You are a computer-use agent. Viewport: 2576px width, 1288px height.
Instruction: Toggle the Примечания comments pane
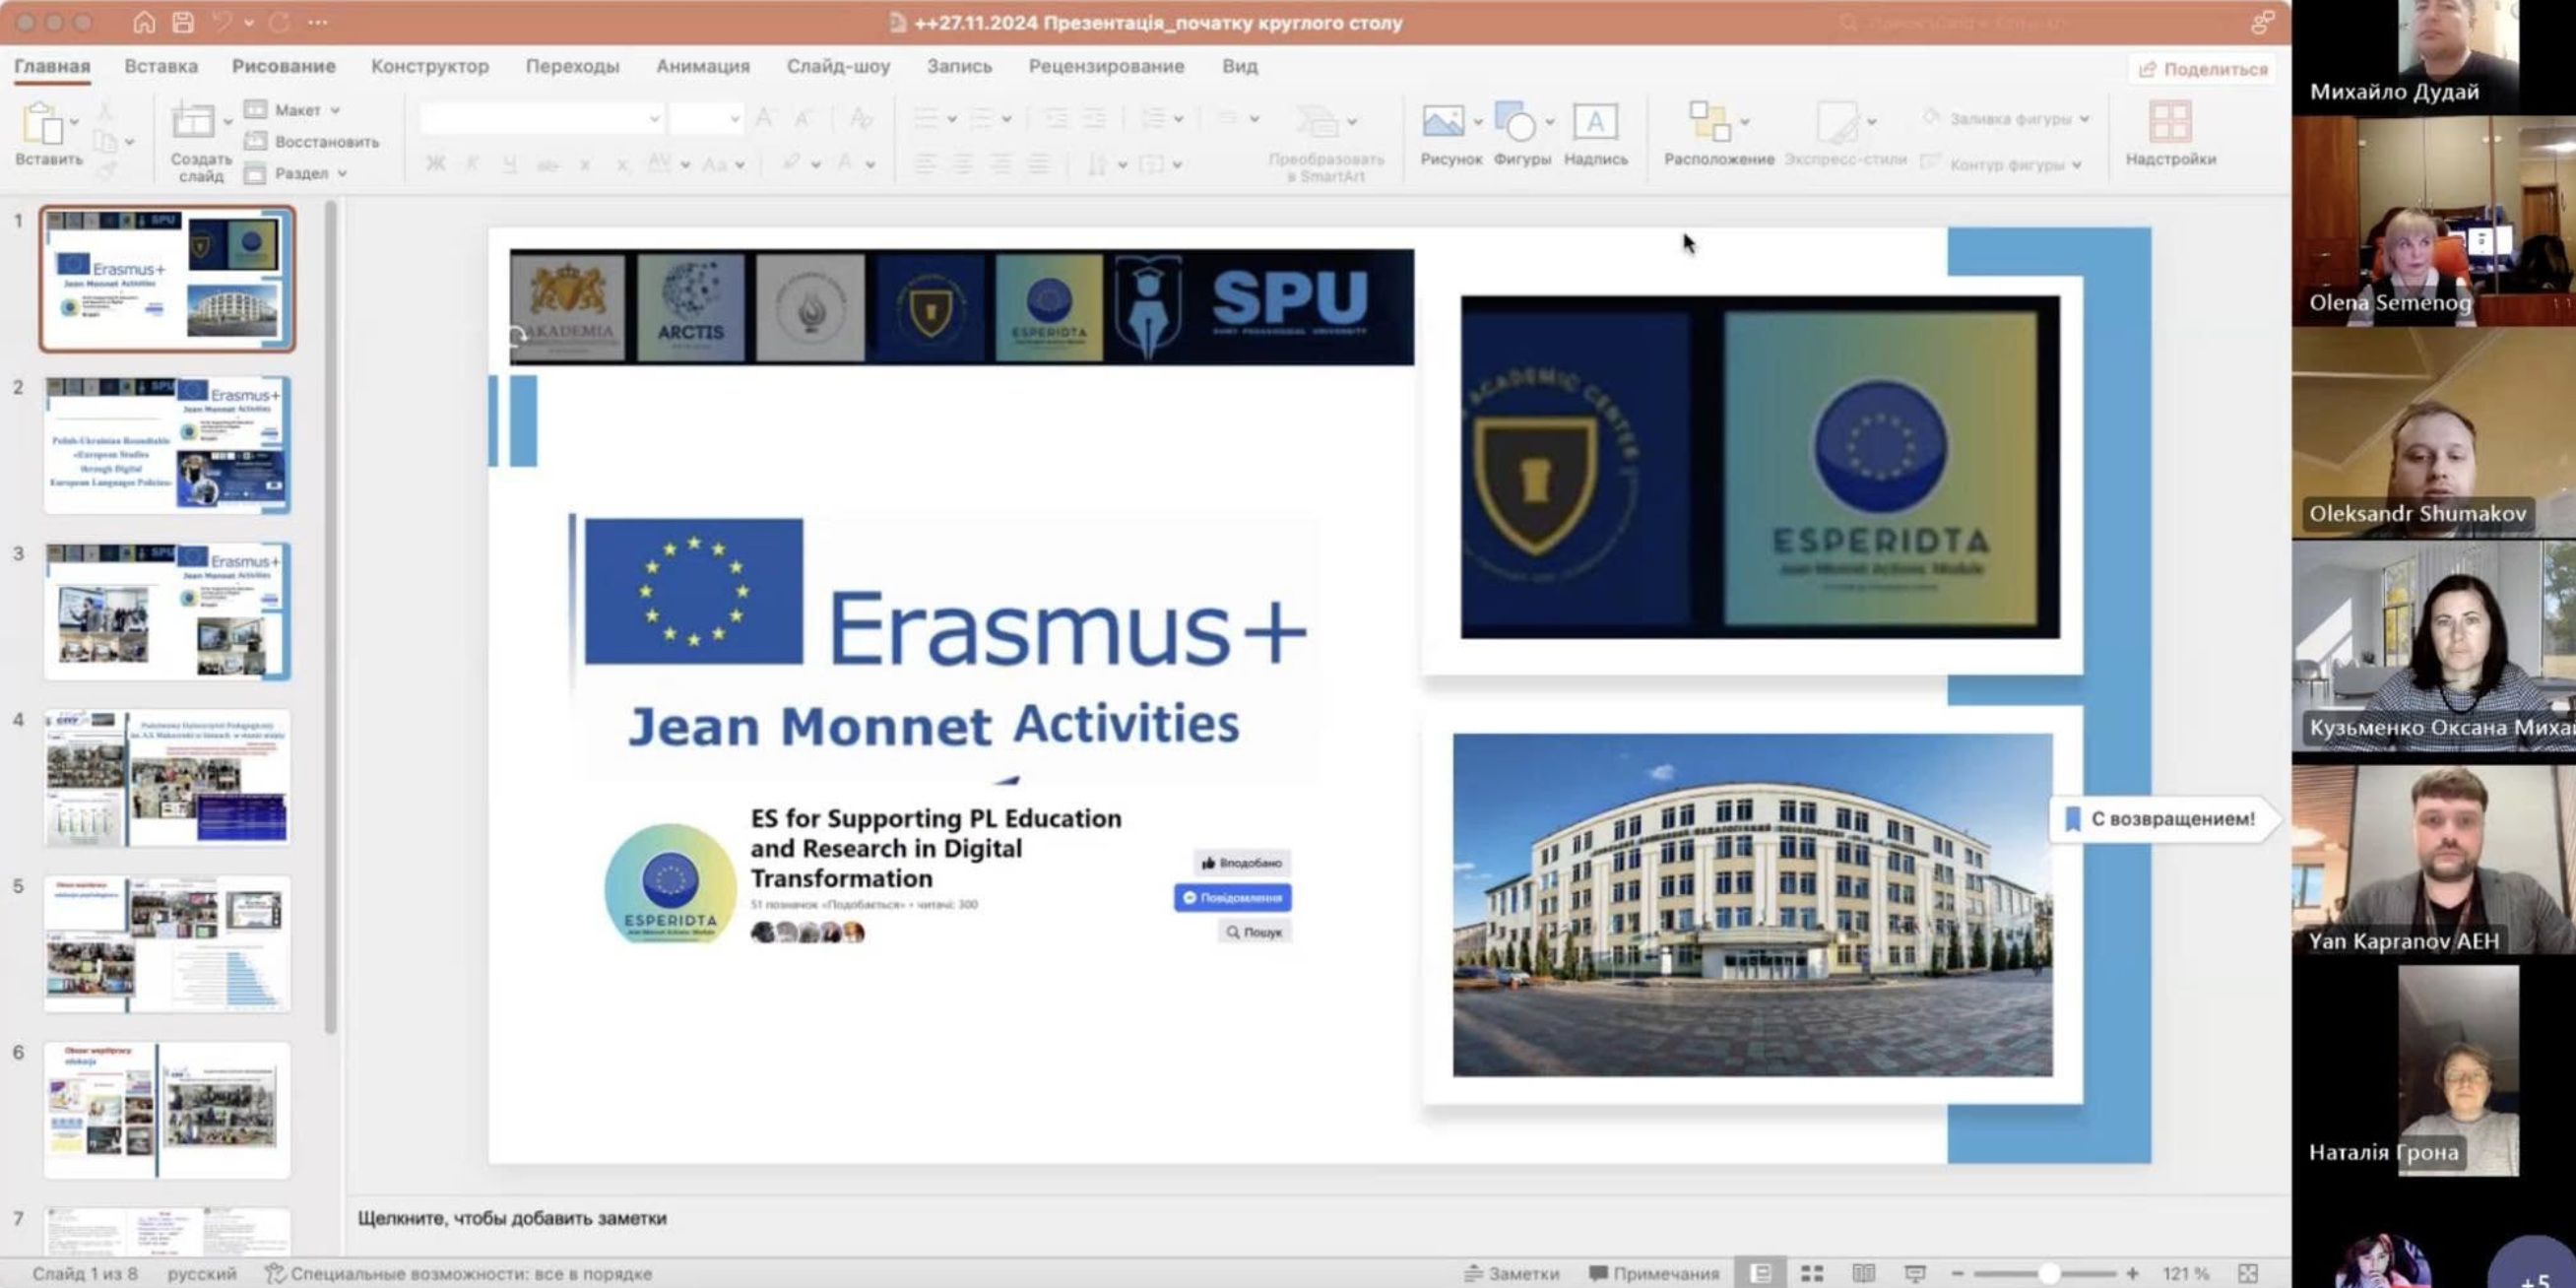coord(1653,1273)
